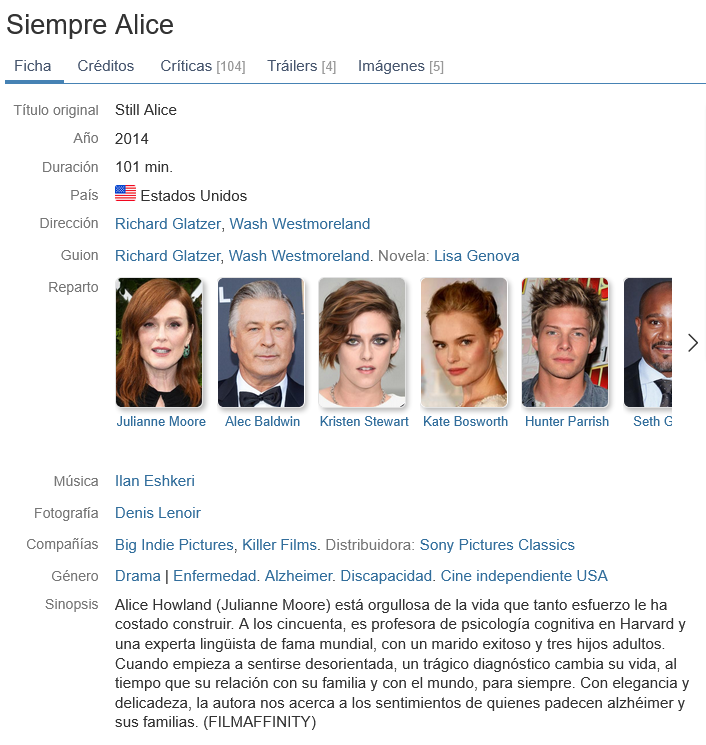Switch to the Críticas tab
Viewport: 706px width, 745px height.
[x=203, y=66]
